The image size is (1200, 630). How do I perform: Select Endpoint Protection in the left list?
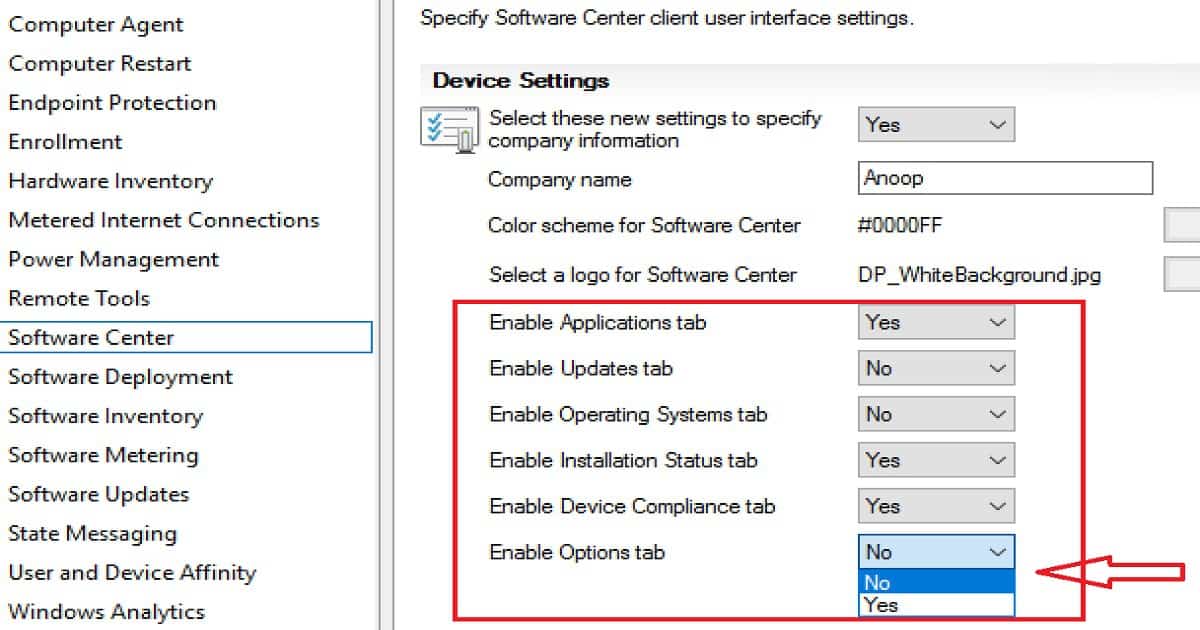[x=112, y=102]
